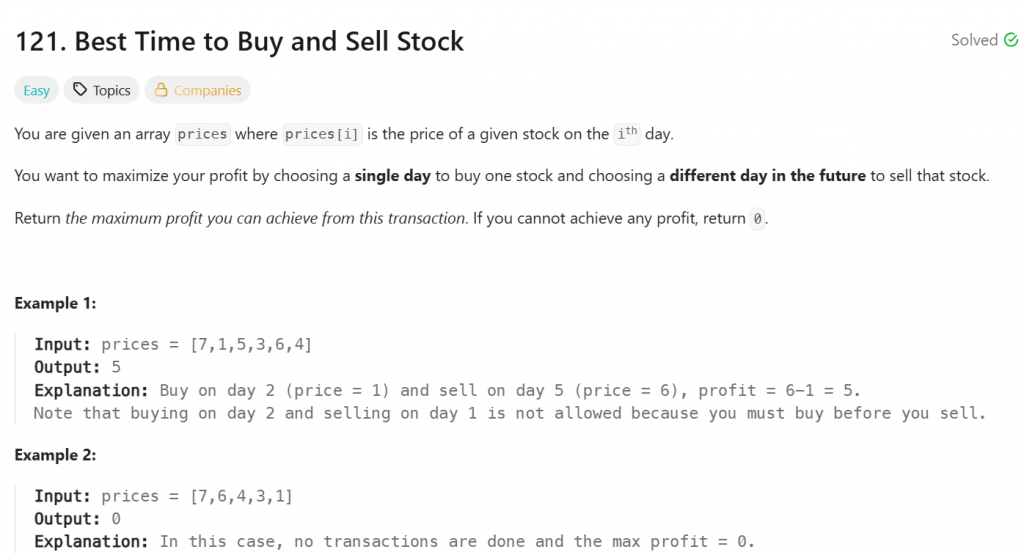This screenshot has width=1024, height=555.
Task: Click bold text different day in the future
Action: (x=767, y=176)
